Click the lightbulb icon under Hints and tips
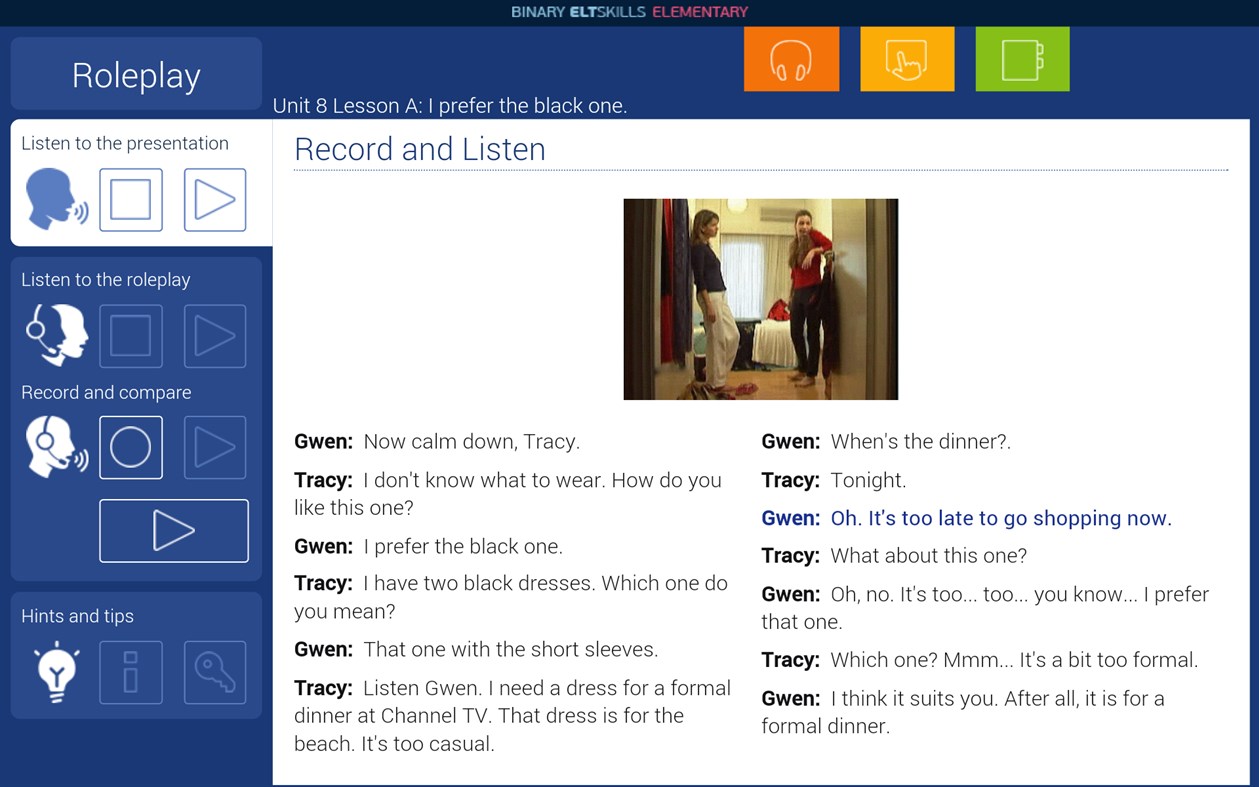 coord(55,672)
